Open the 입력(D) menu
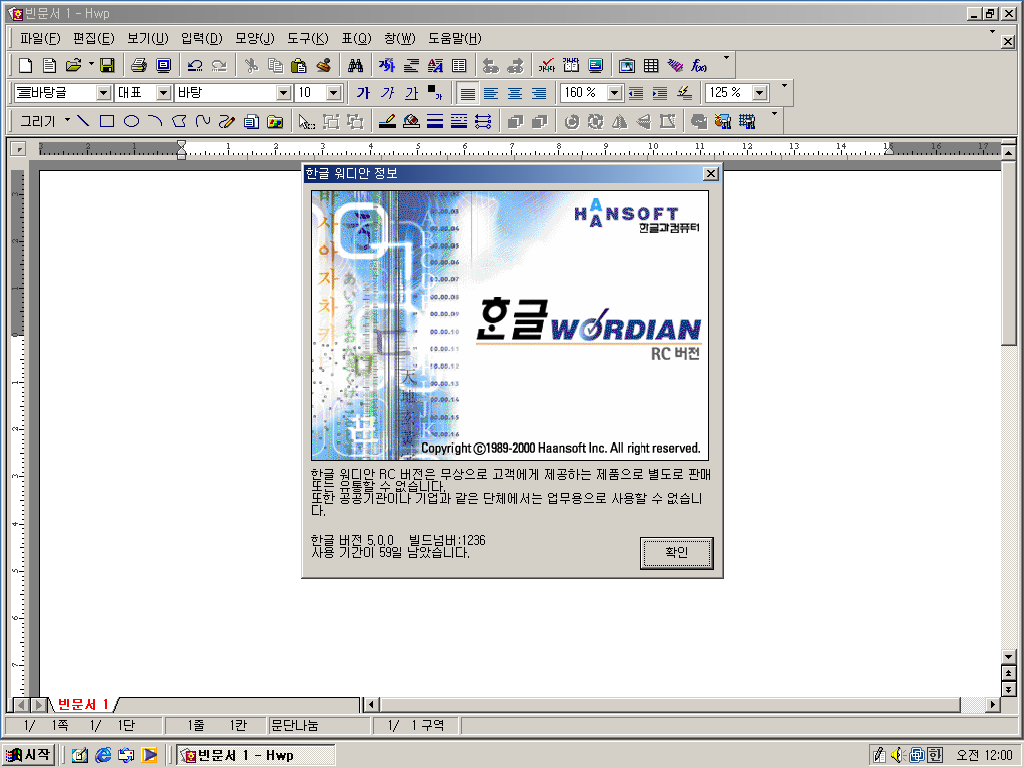This screenshot has width=1024, height=768. 202,39
